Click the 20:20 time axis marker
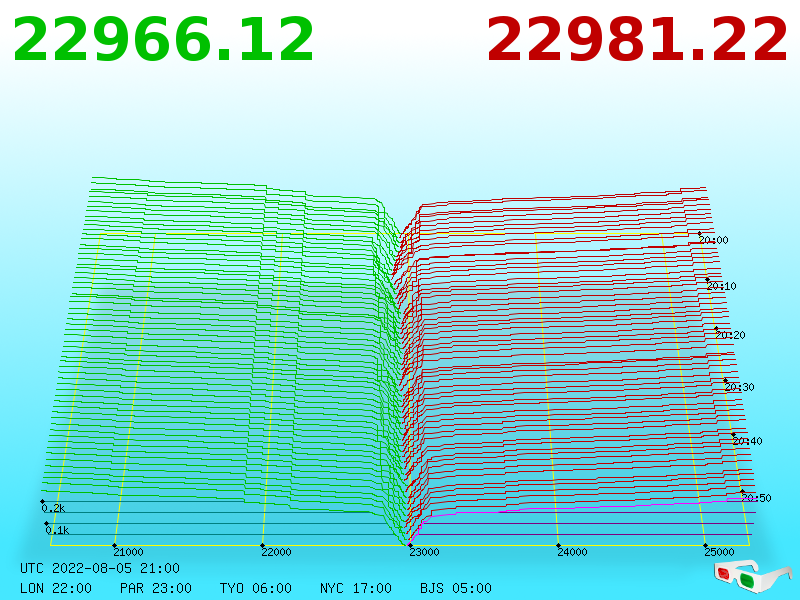The width and height of the screenshot is (800, 600). click(x=730, y=335)
